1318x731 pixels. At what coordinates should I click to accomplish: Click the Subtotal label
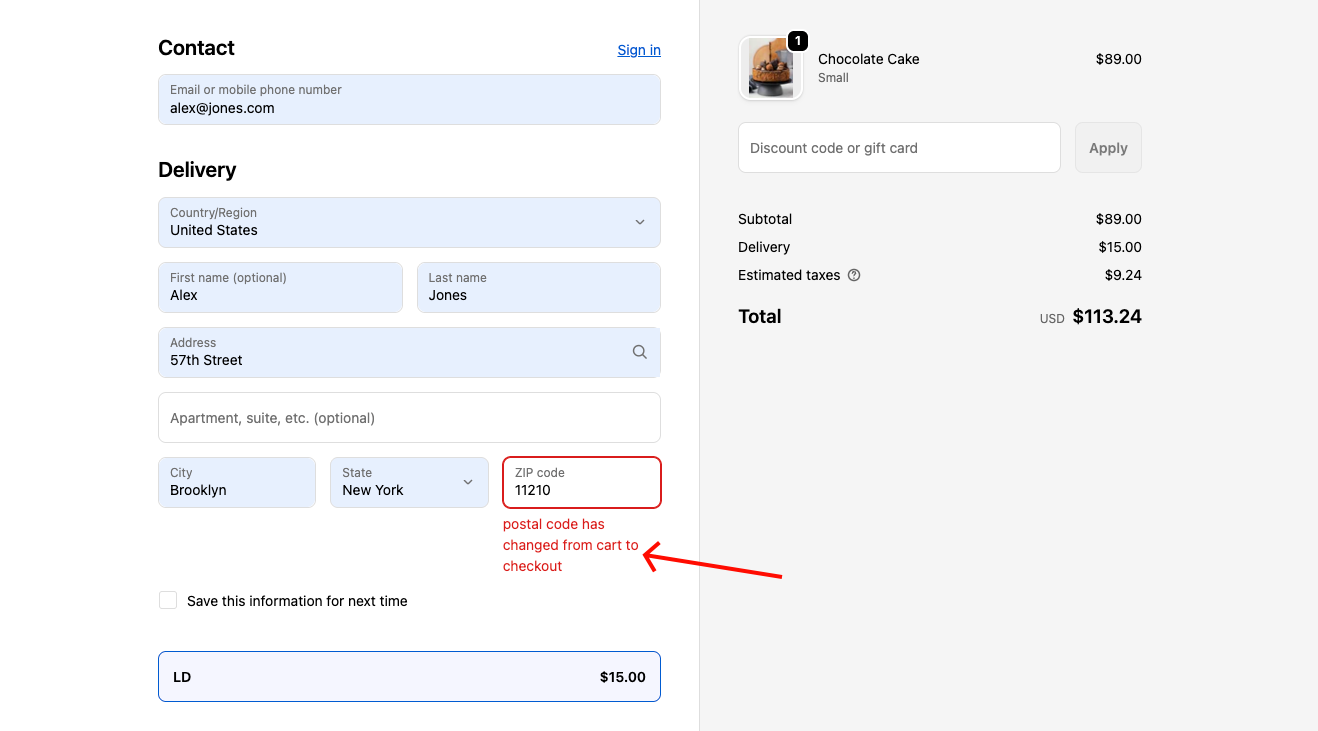(765, 219)
